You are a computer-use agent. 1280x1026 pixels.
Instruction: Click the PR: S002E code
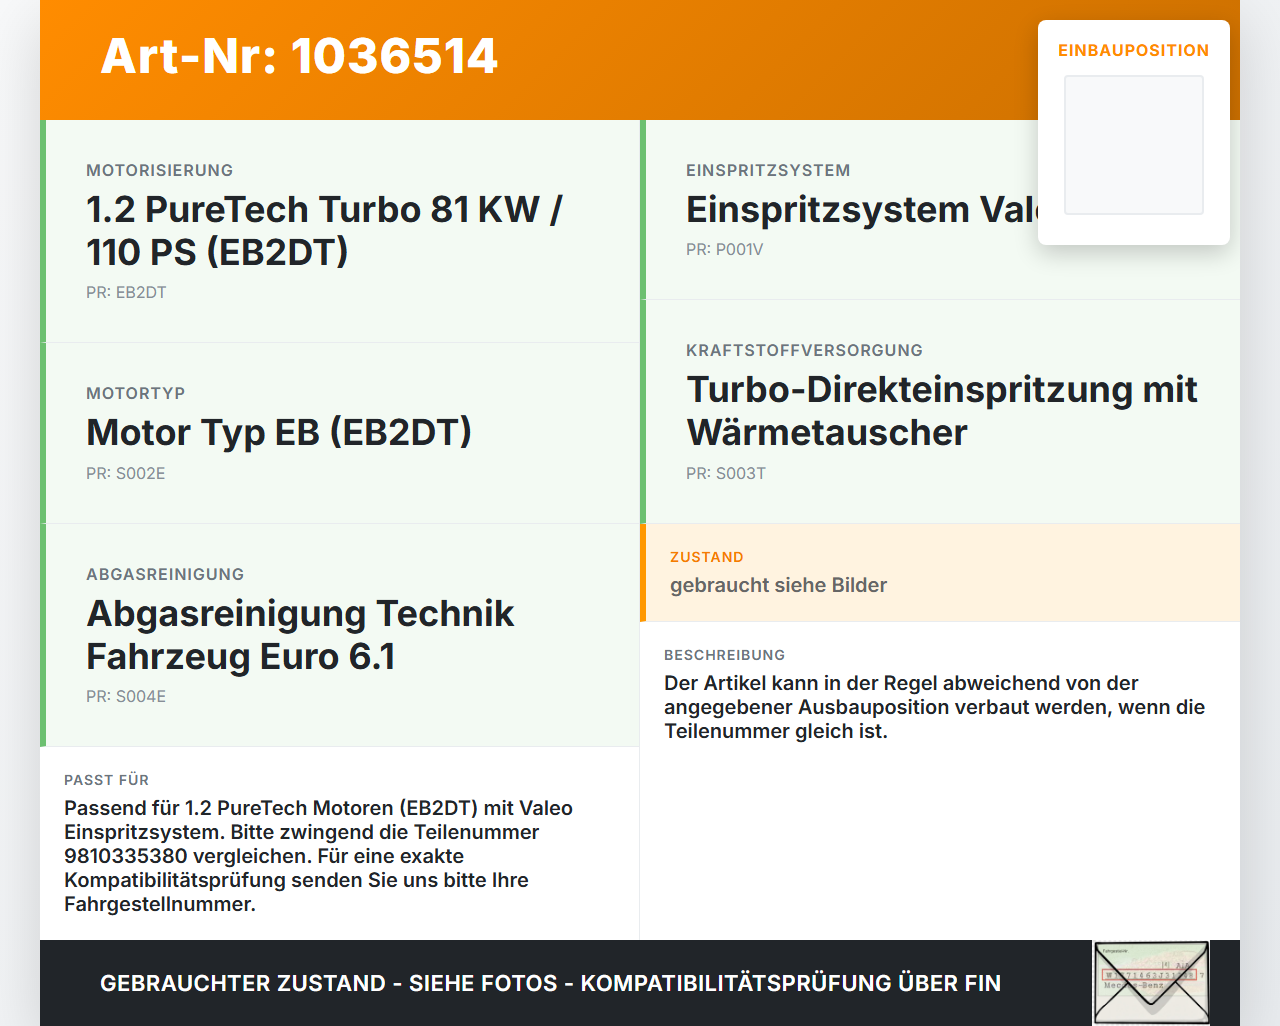pyautogui.click(x=126, y=474)
